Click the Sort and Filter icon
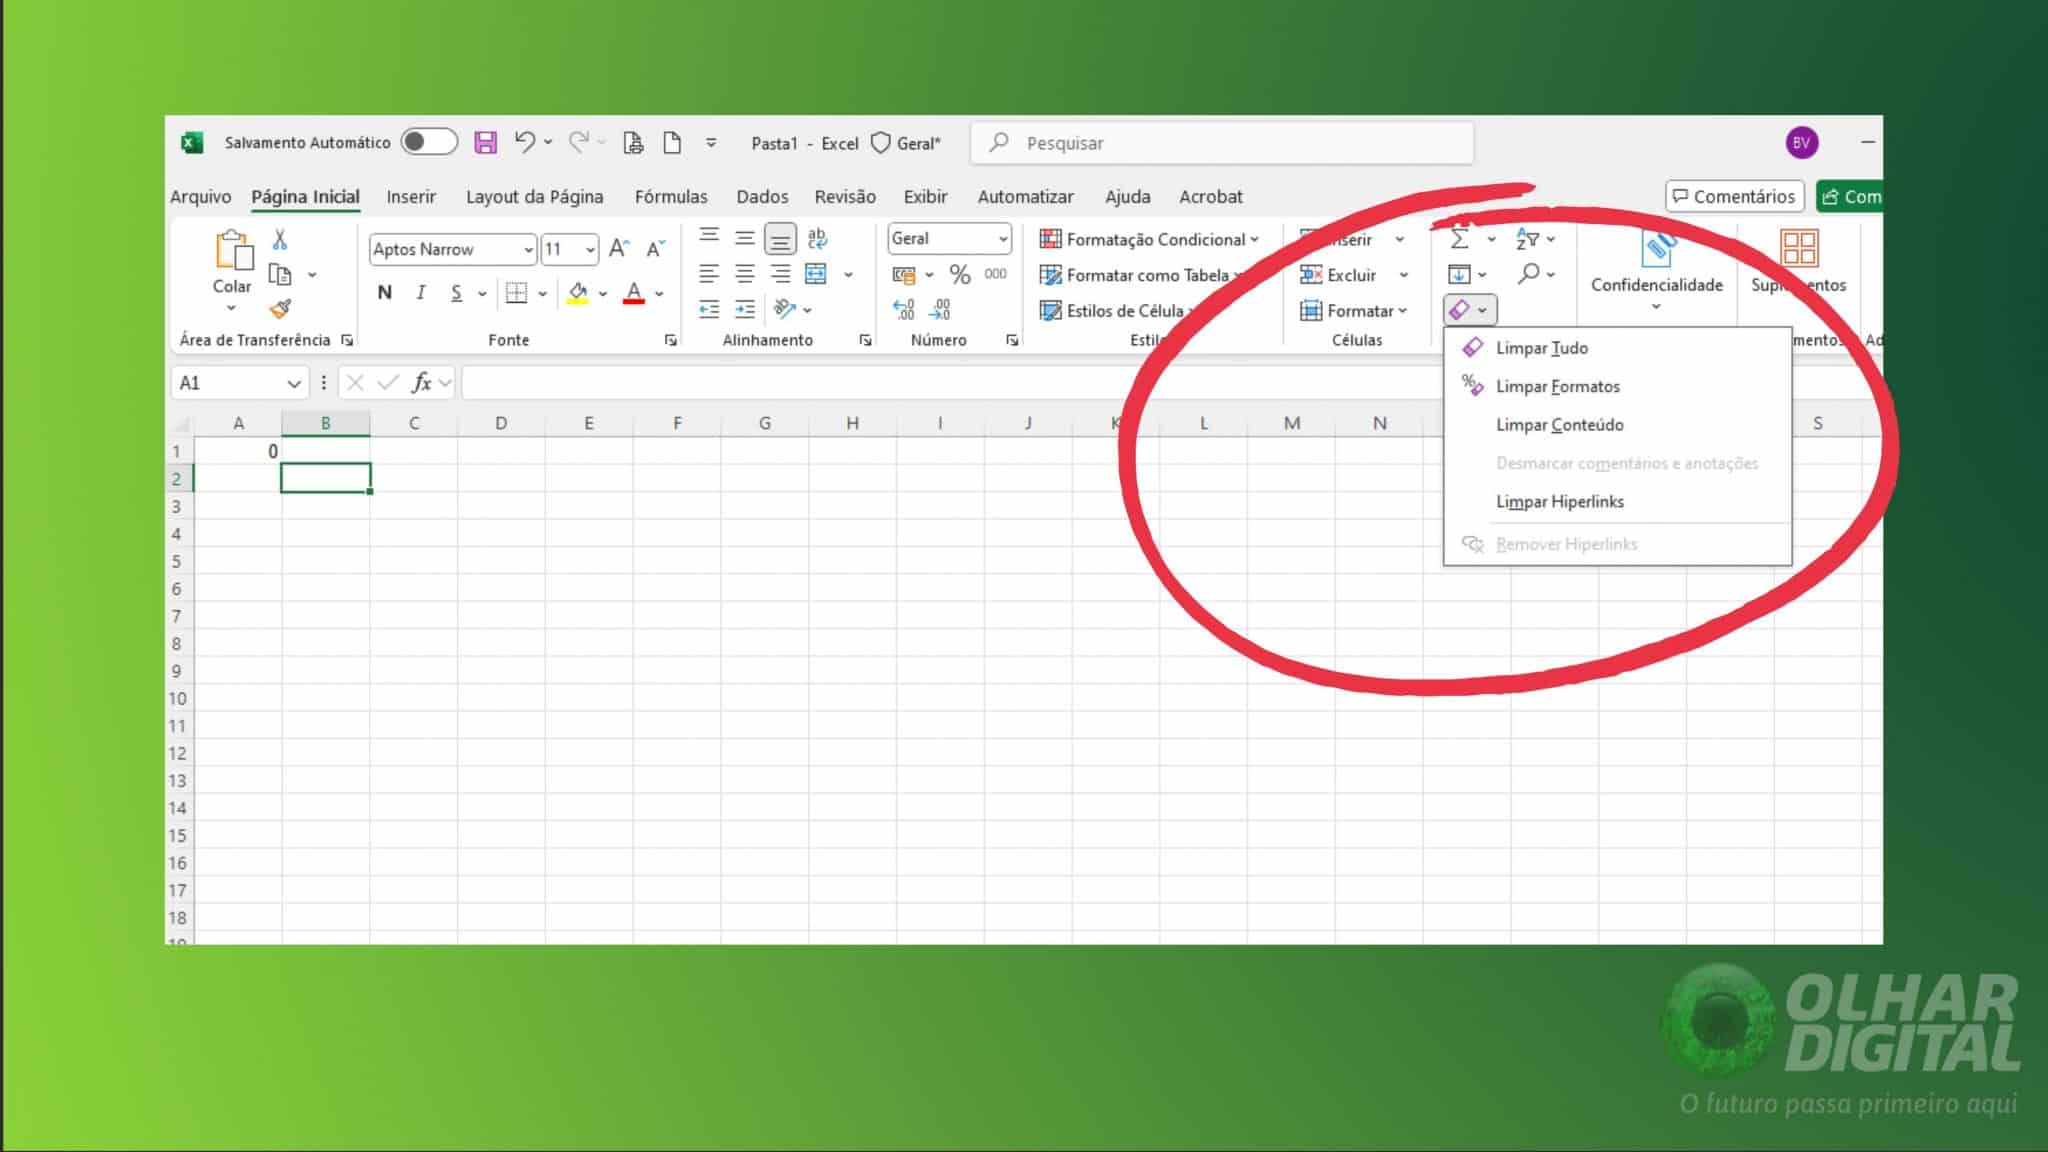The width and height of the screenshot is (2048, 1152). pos(1527,239)
